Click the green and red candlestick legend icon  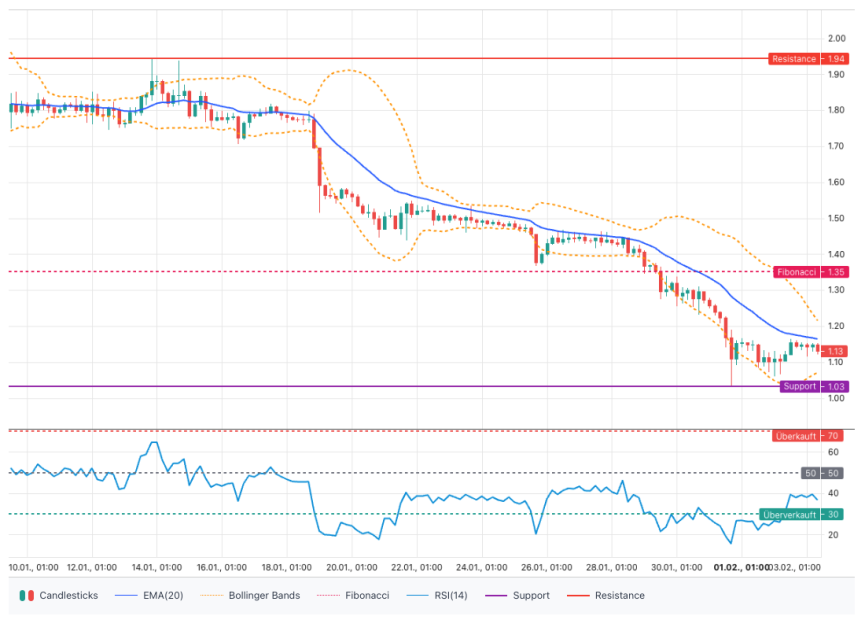[27, 595]
